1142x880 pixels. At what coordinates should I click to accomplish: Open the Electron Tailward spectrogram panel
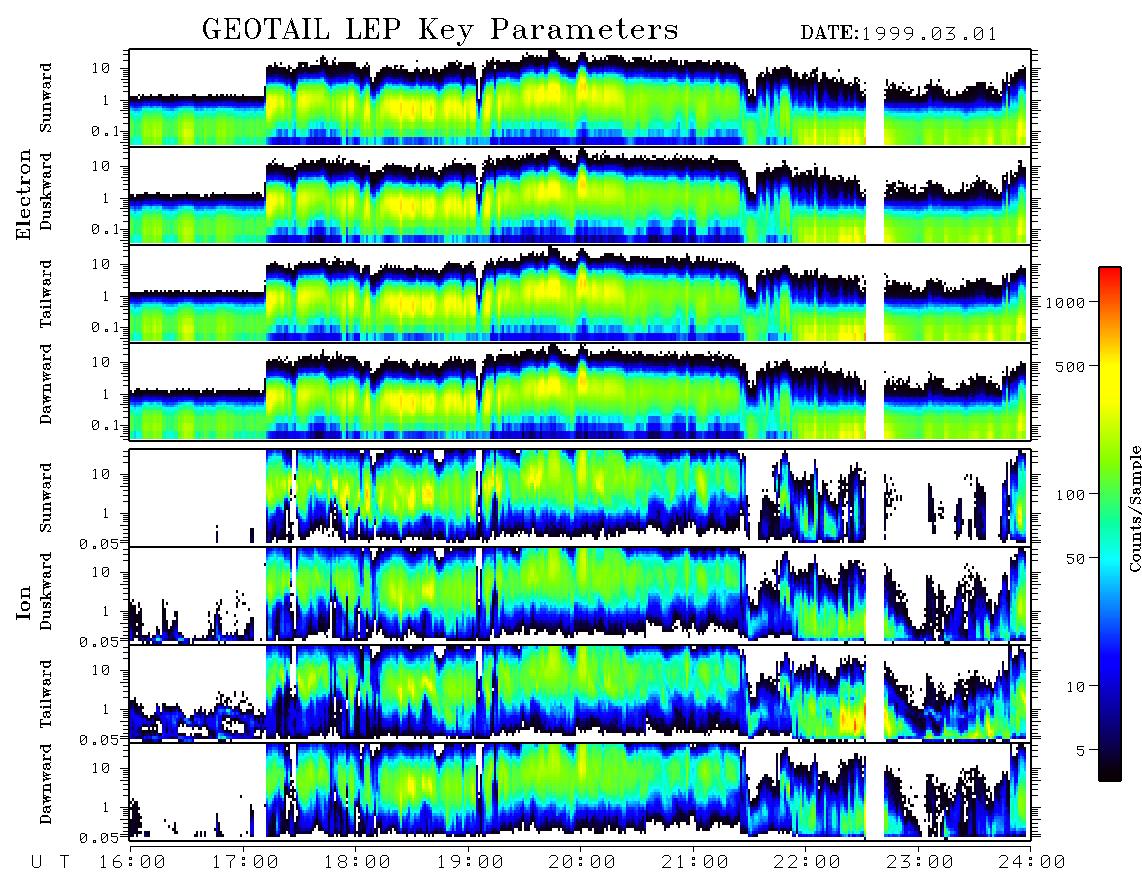[580, 294]
